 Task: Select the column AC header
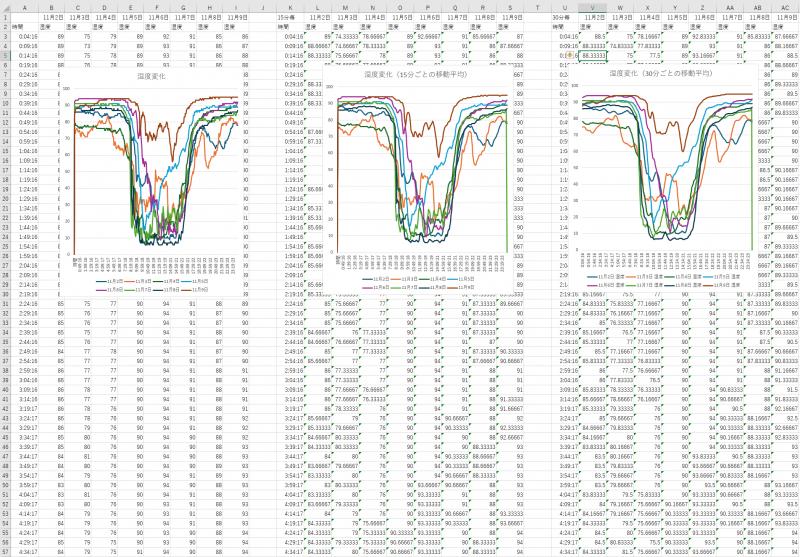(x=784, y=5)
